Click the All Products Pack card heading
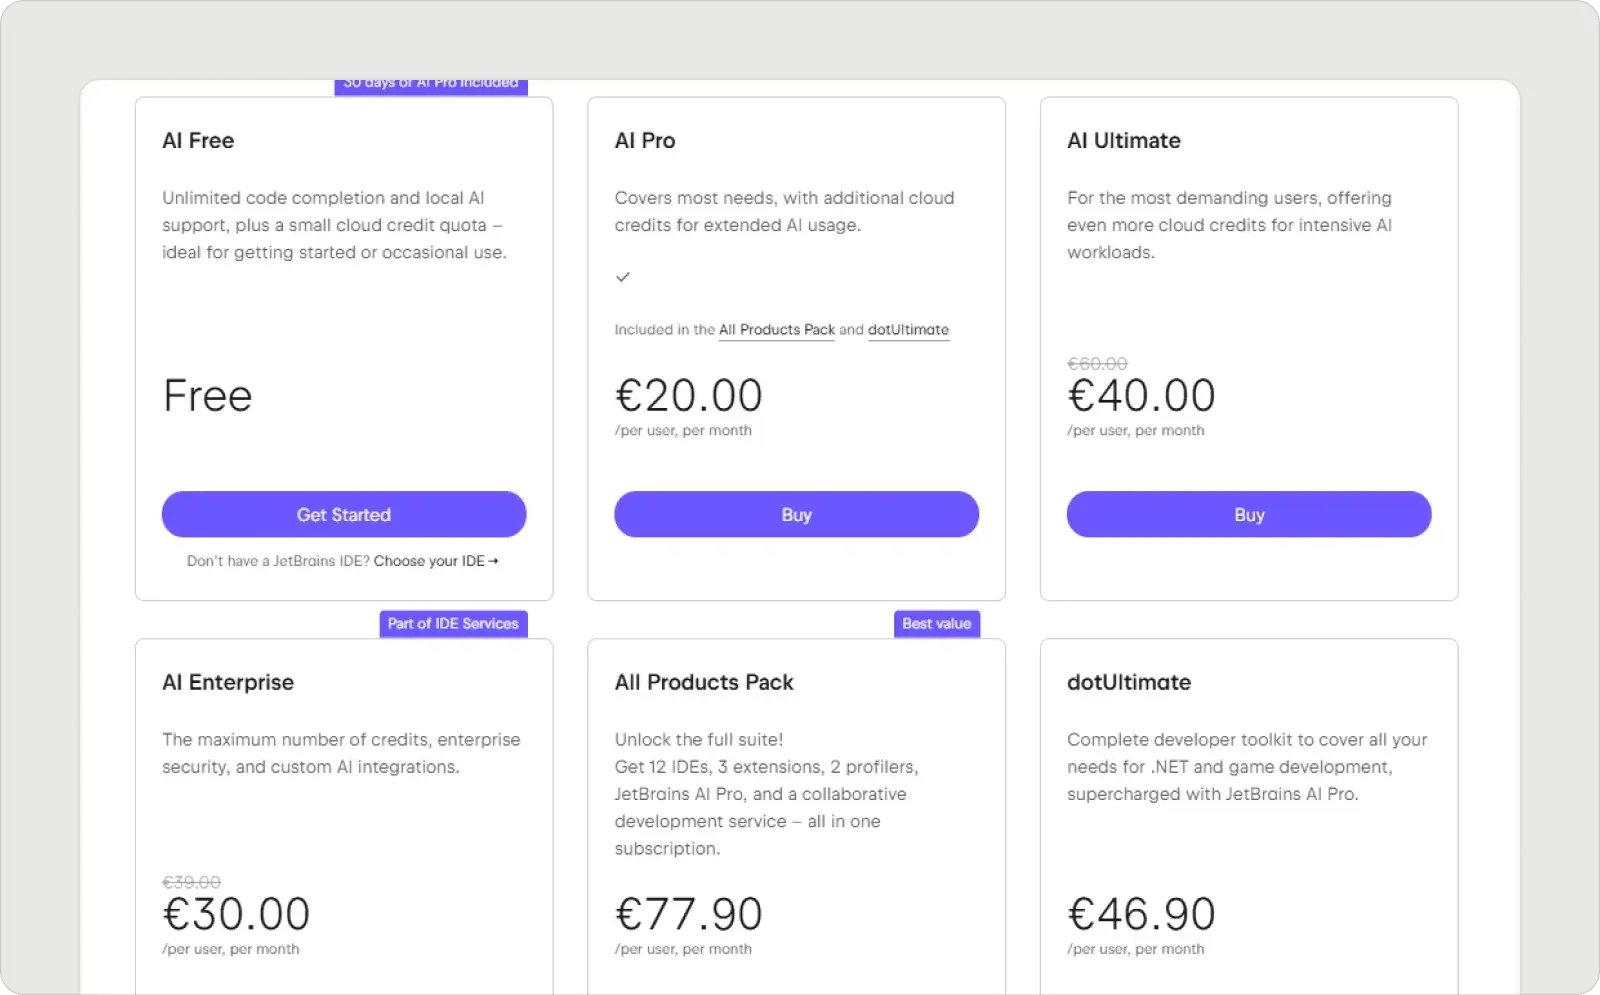The height and width of the screenshot is (995, 1600). 703,682
